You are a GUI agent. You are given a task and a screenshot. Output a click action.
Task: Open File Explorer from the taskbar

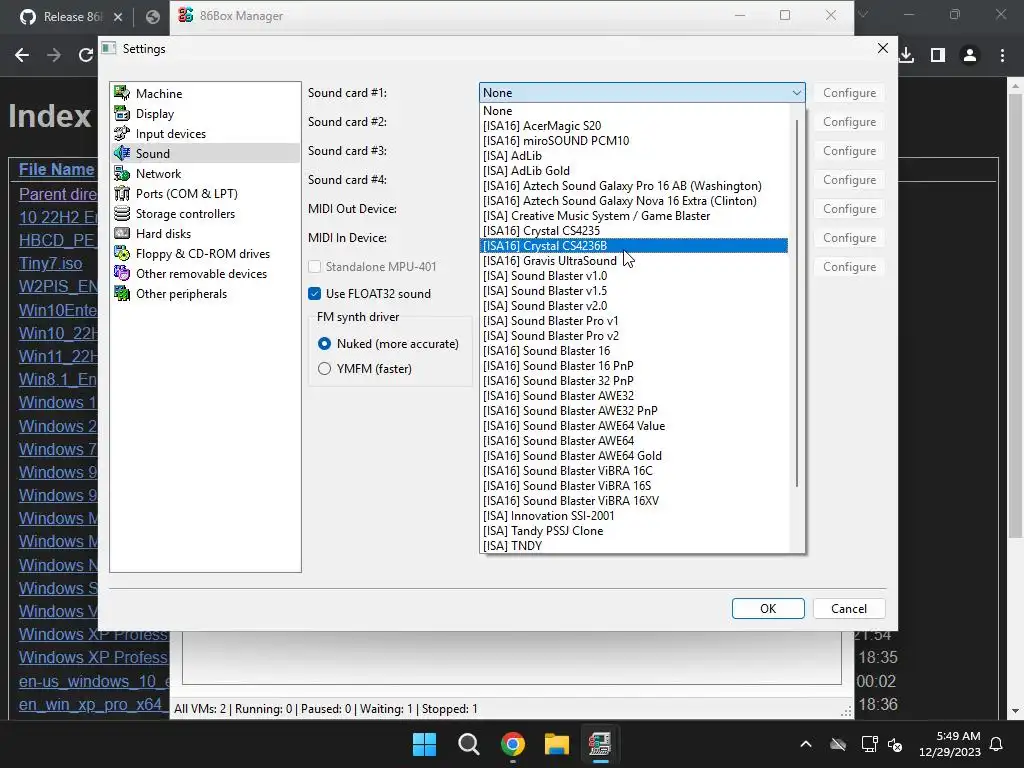[x=556, y=744]
